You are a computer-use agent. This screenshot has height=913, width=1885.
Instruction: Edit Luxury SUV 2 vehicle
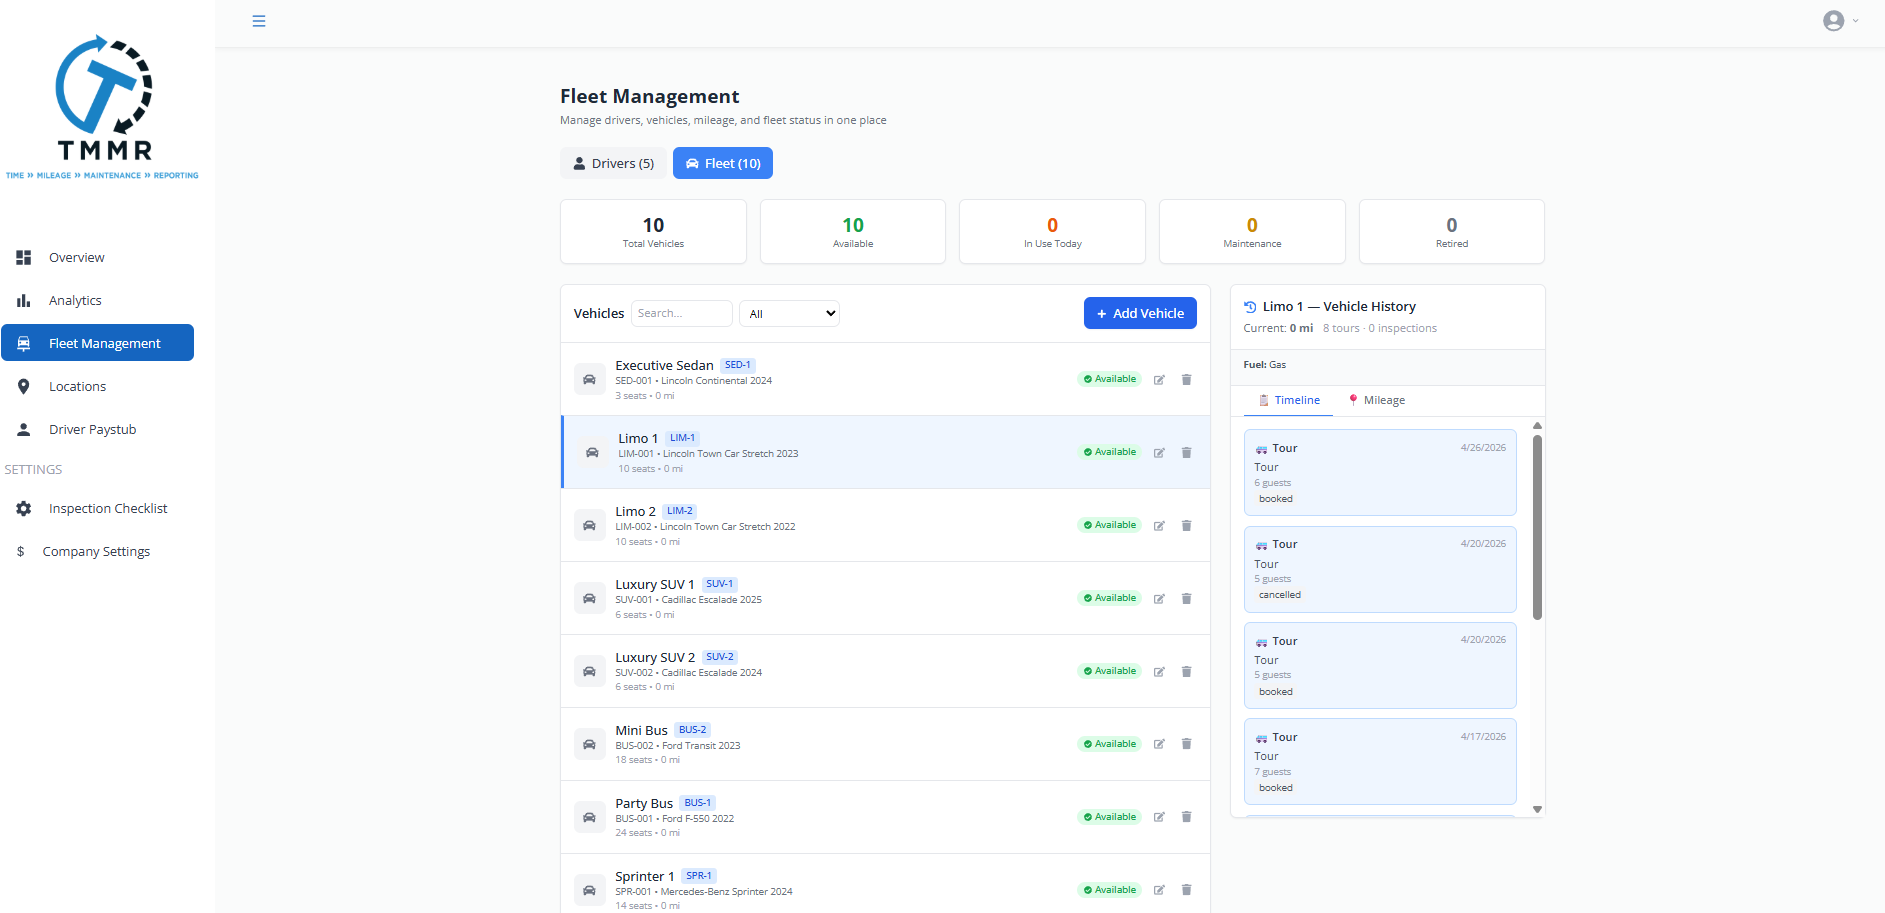pyautogui.click(x=1159, y=672)
